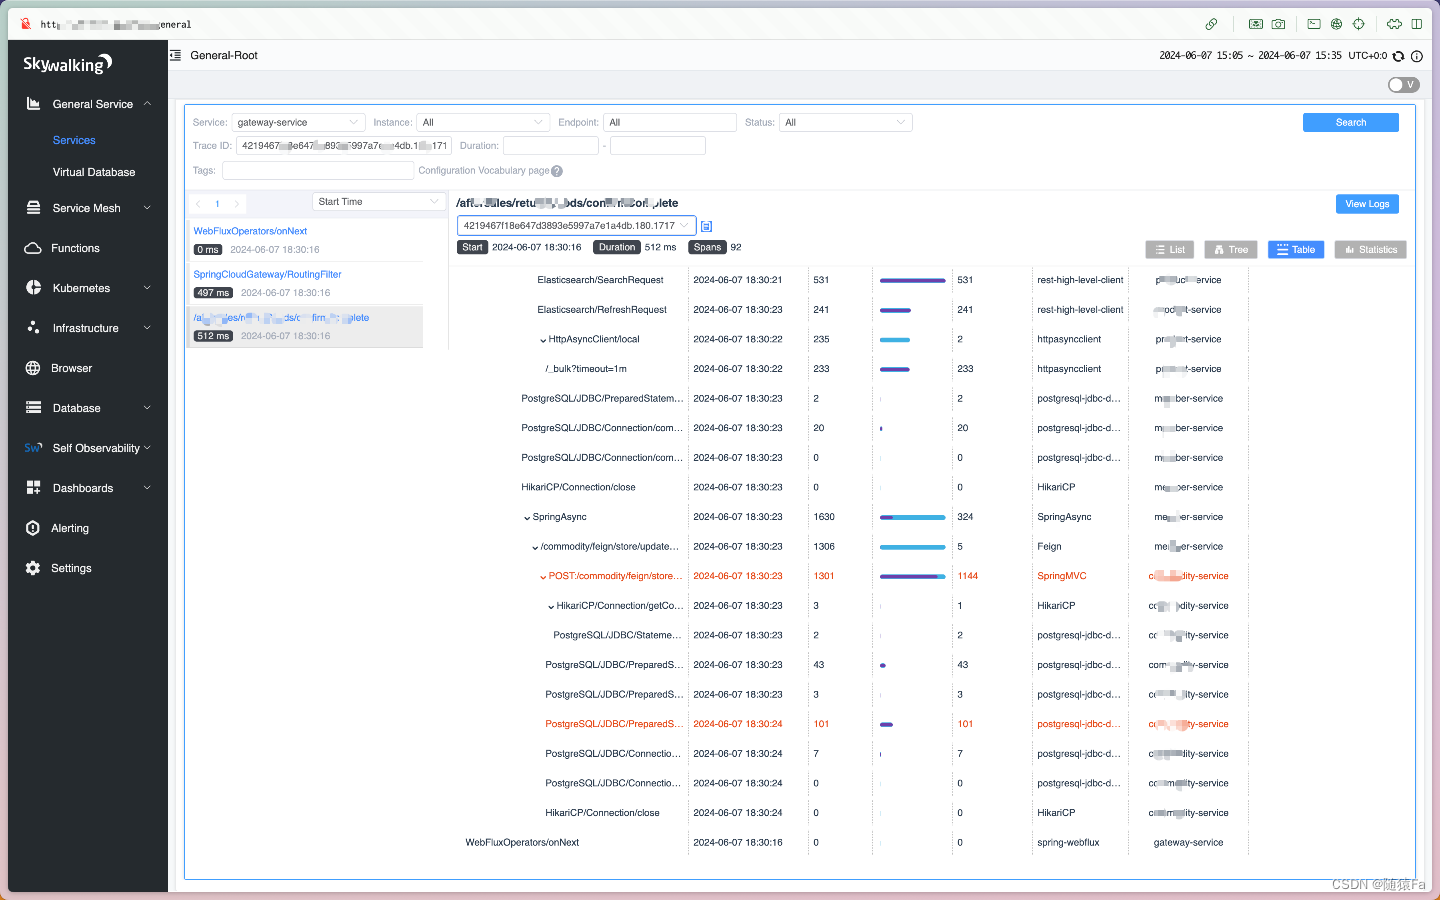Toggle the V edit-mode switch
This screenshot has width=1440, height=900.
pos(1404,85)
